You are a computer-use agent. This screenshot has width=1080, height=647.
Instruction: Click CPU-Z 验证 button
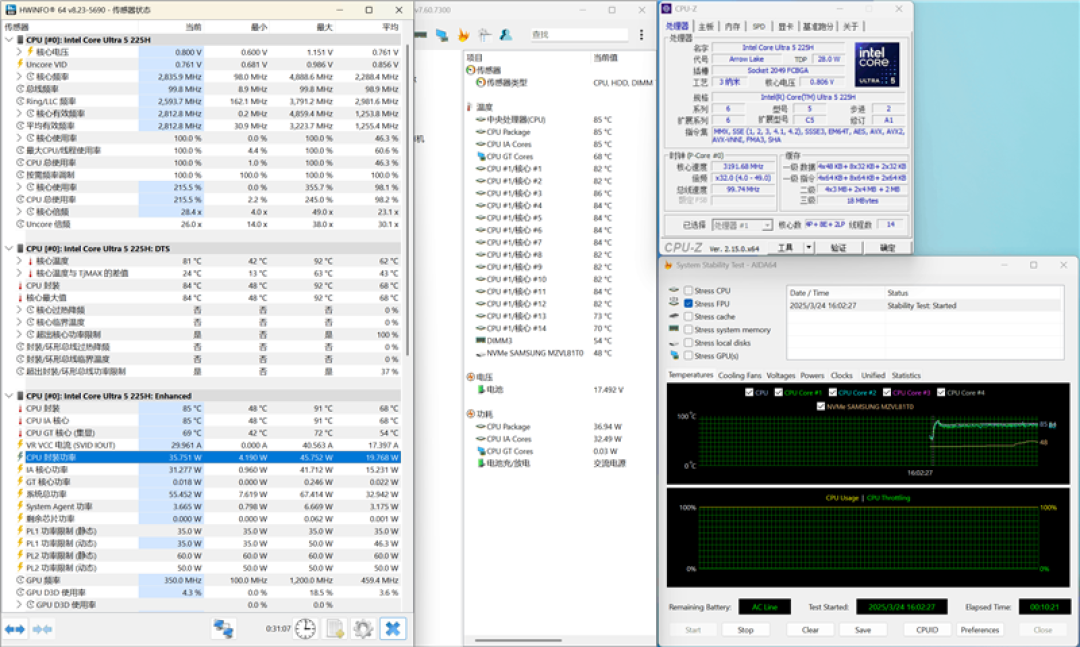point(838,247)
